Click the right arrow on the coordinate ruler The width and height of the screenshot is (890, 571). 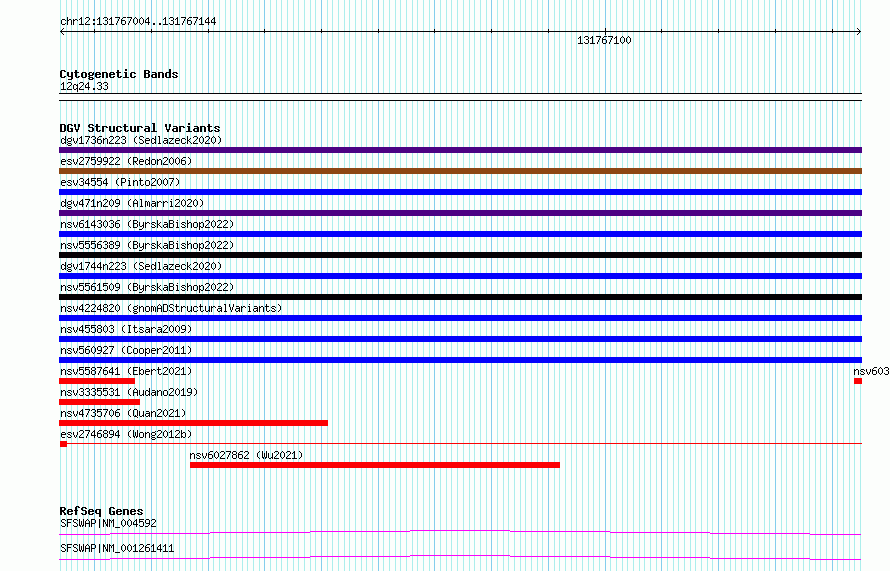click(859, 32)
